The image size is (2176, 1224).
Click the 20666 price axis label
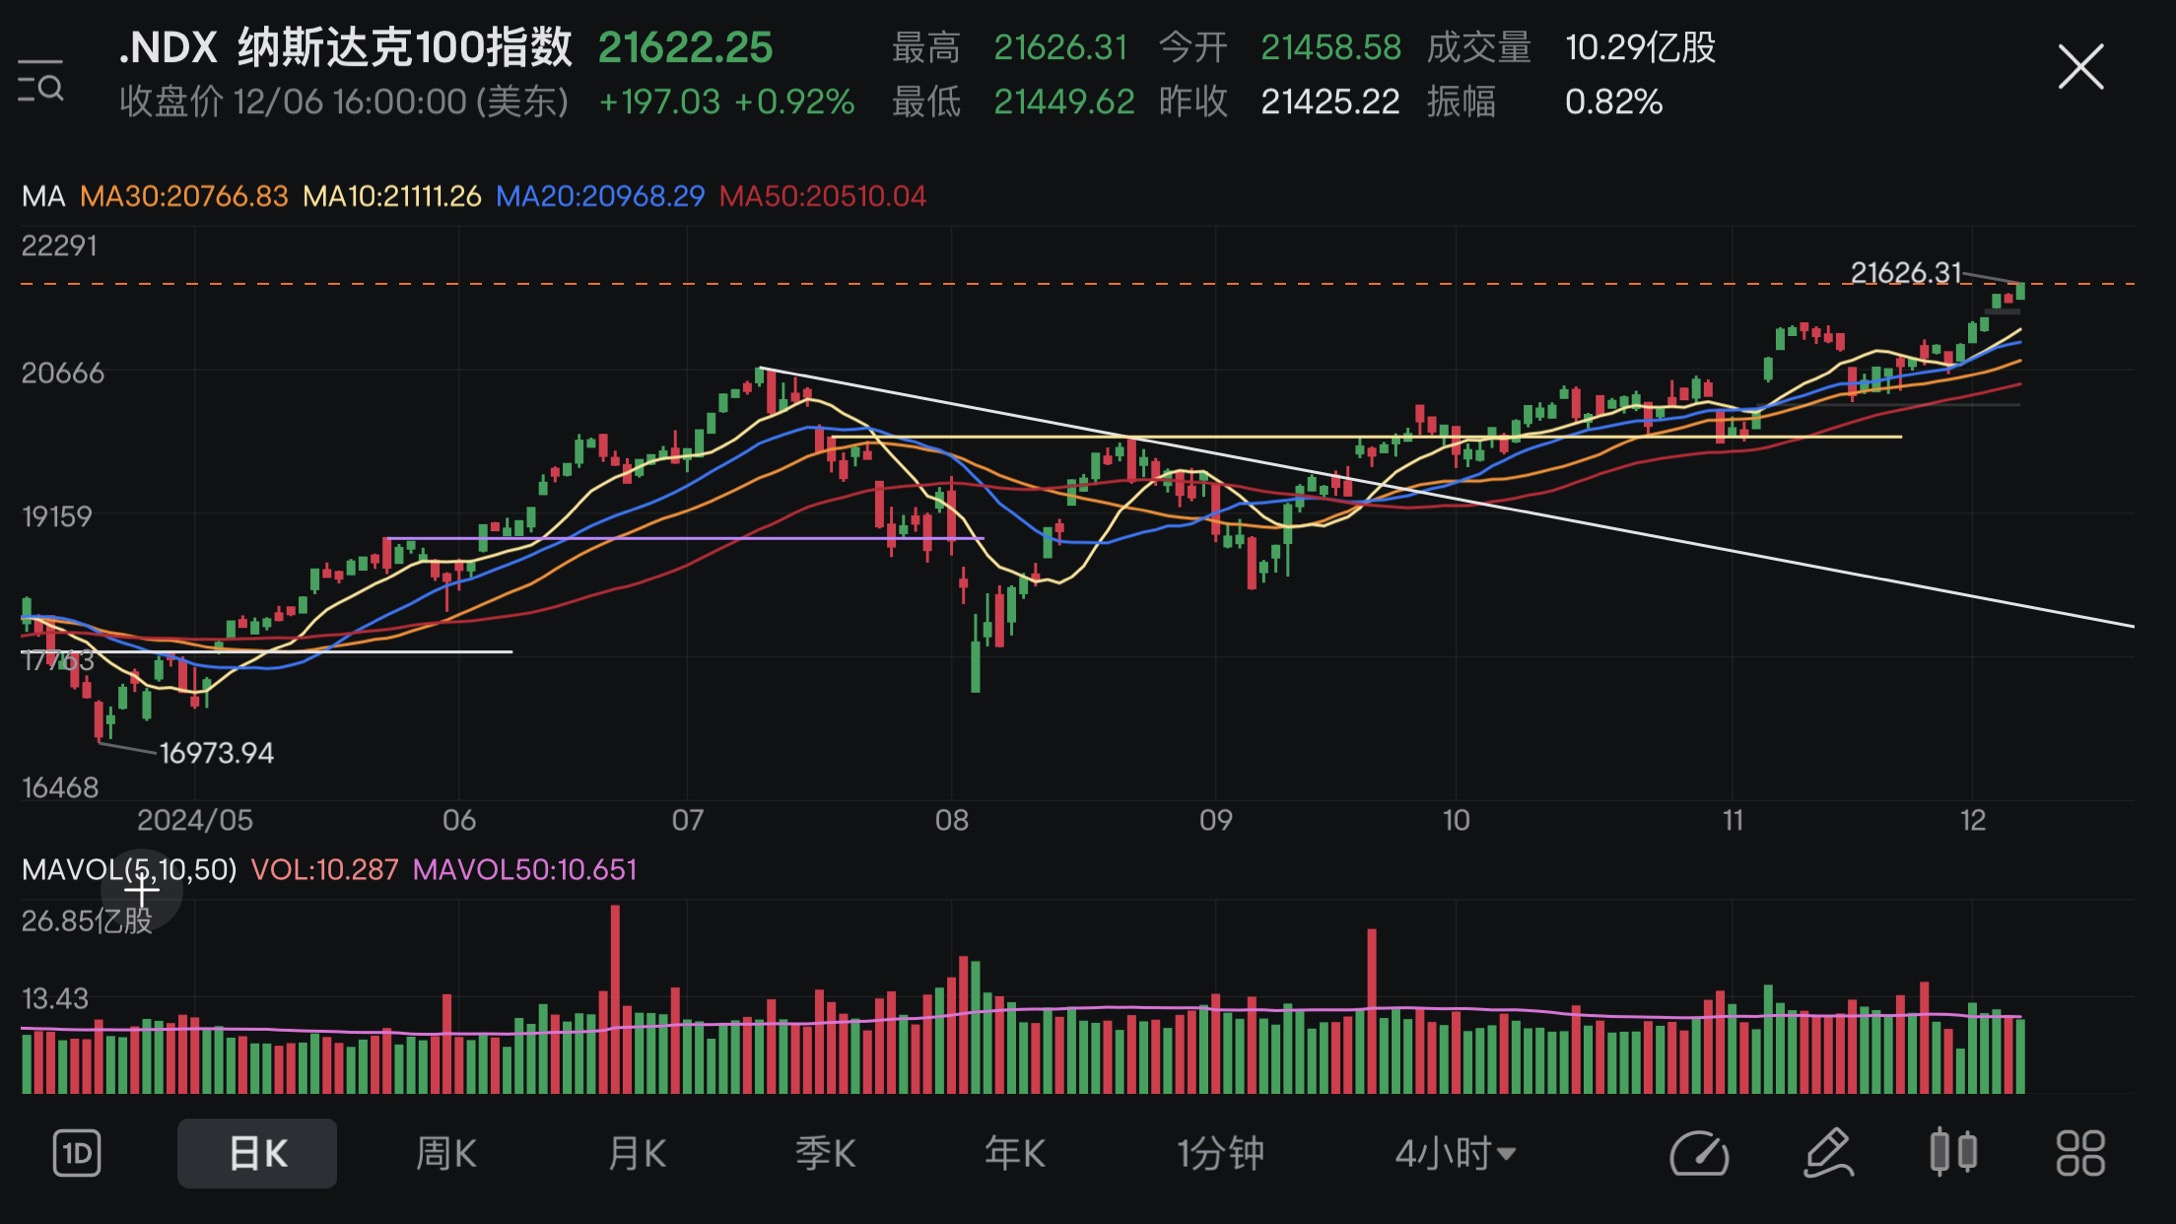pyautogui.click(x=62, y=373)
